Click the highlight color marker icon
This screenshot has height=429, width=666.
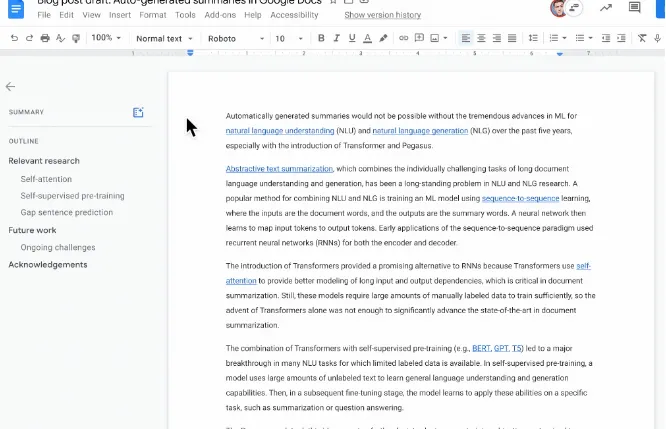pyautogui.click(x=384, y=38)
